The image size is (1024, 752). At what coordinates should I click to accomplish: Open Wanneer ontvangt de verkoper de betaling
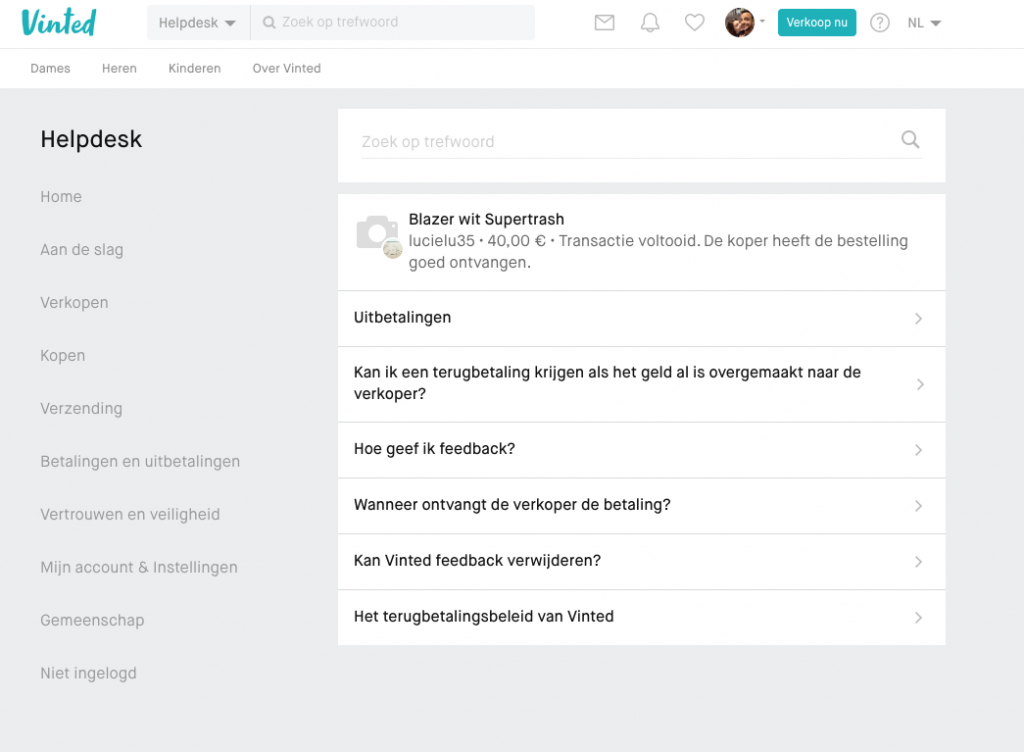(641, 506)
